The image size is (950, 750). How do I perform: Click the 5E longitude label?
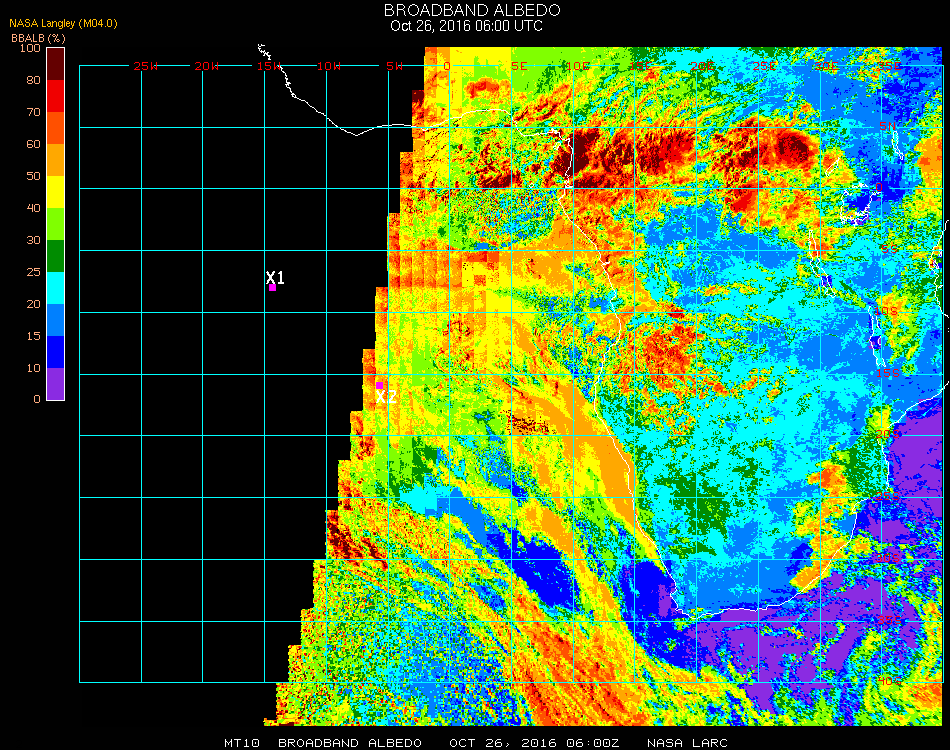click(518, 66)
